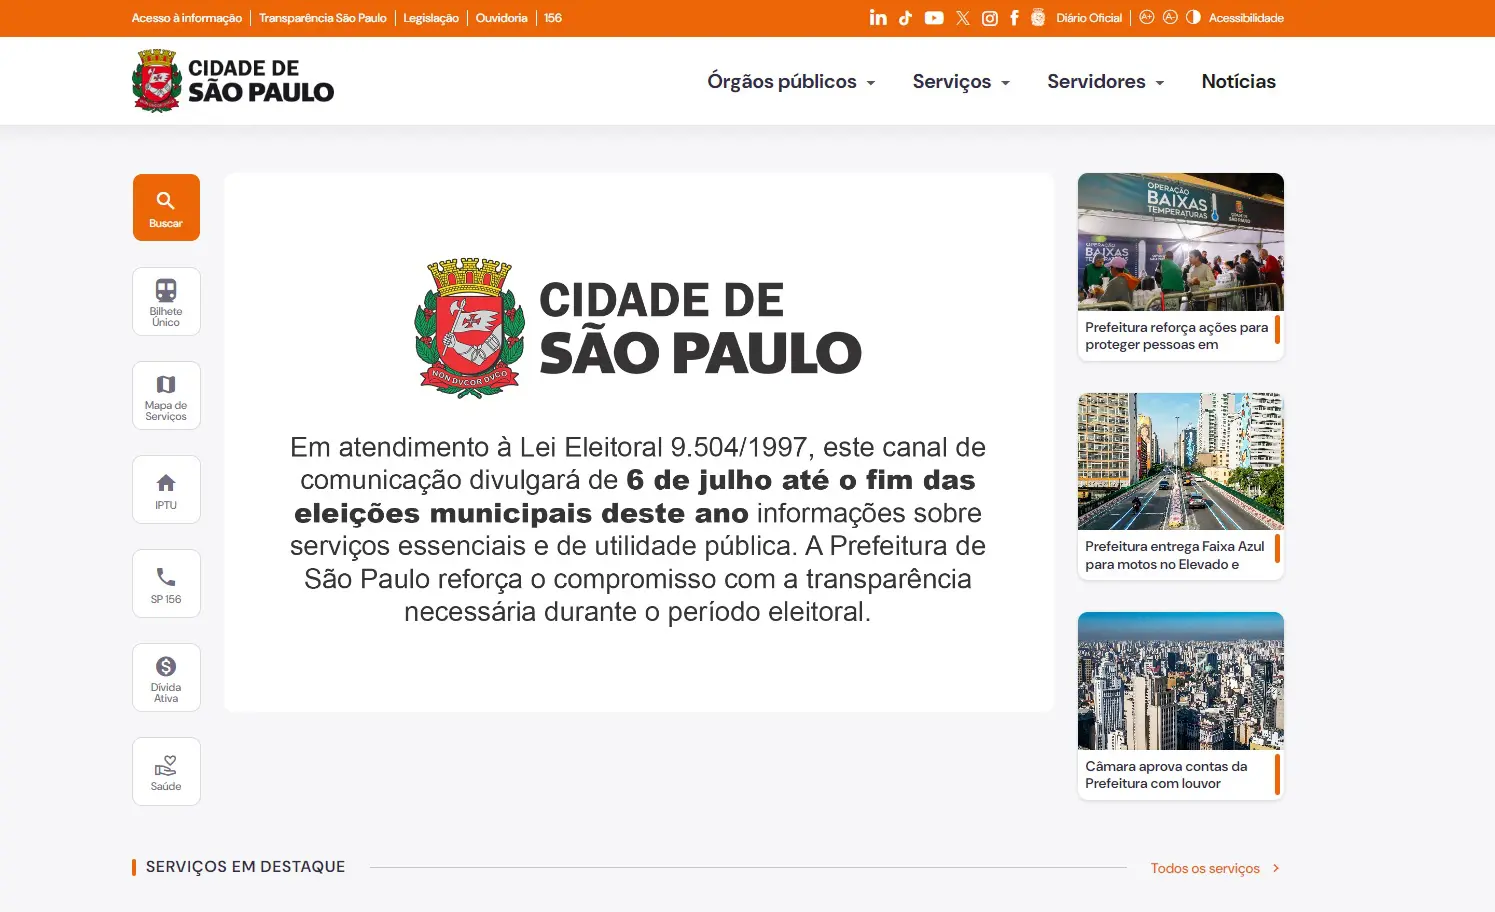
Task: Expand the Órgãos públicos menu
Action: pos(791,82)
